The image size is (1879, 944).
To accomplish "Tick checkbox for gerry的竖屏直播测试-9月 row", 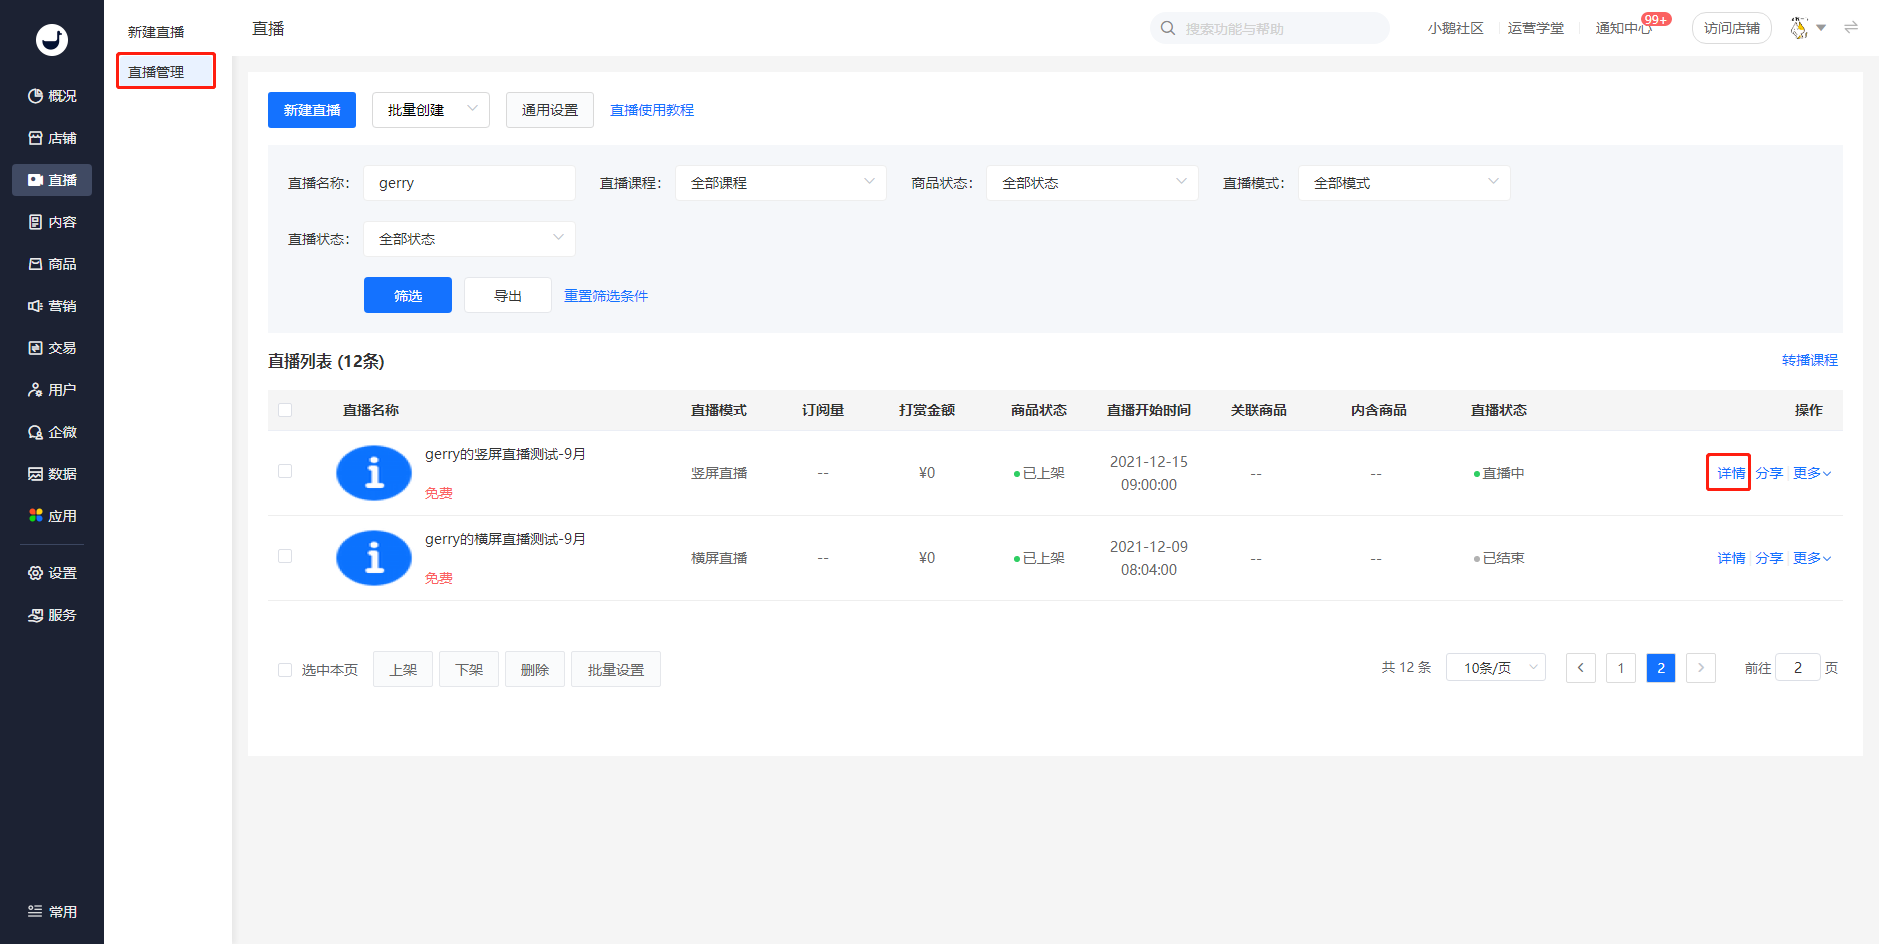I will point(285,471).
